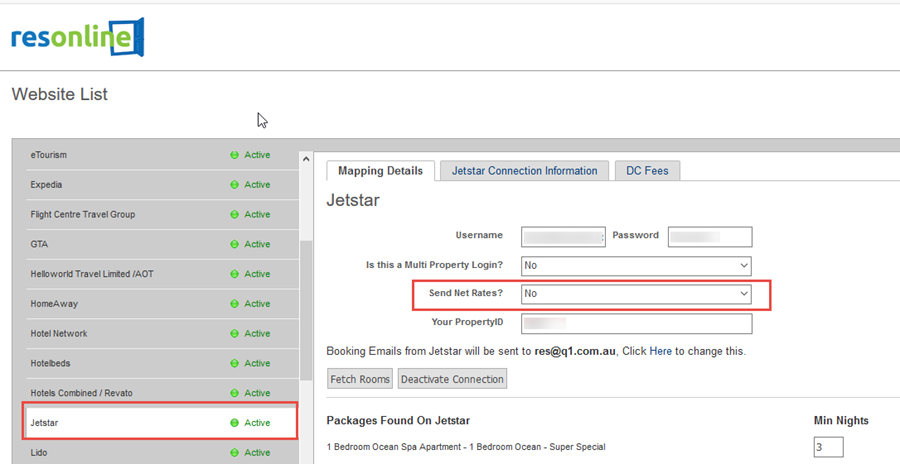Click the Here link to change email
The image size is (900, 464).
(661, 351)
